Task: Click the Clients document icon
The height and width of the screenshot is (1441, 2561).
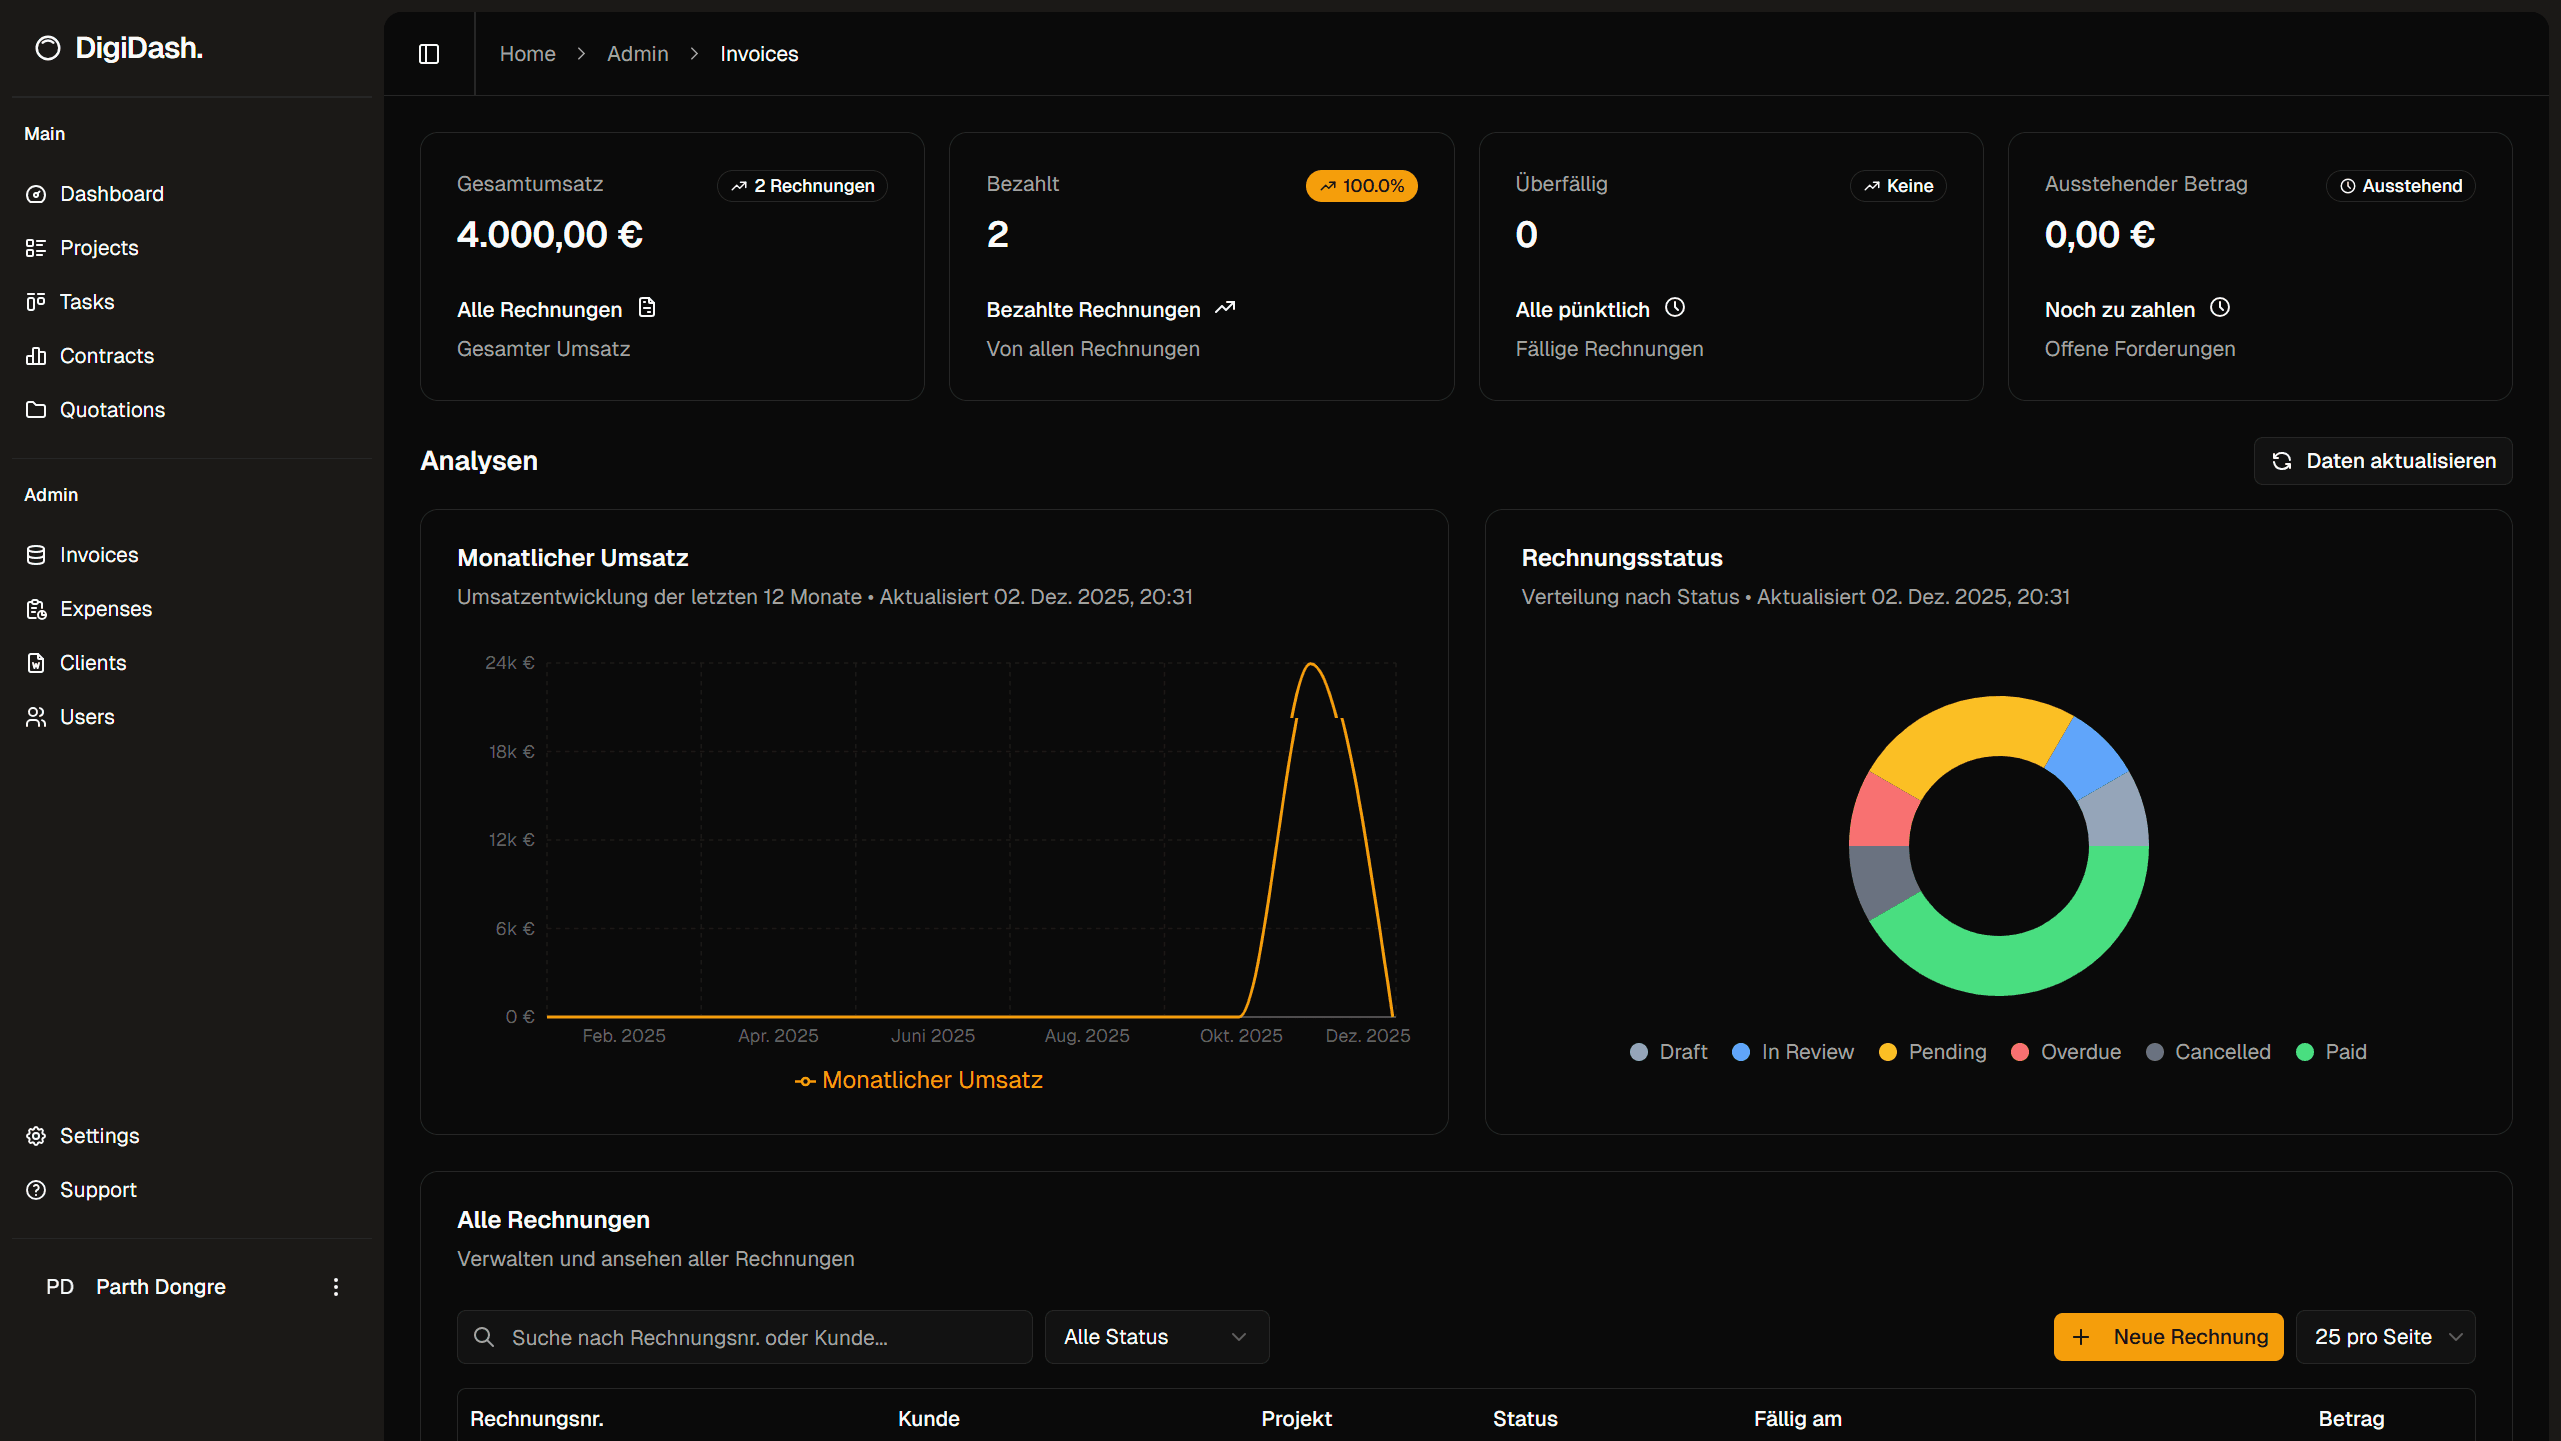Action: 36,663
